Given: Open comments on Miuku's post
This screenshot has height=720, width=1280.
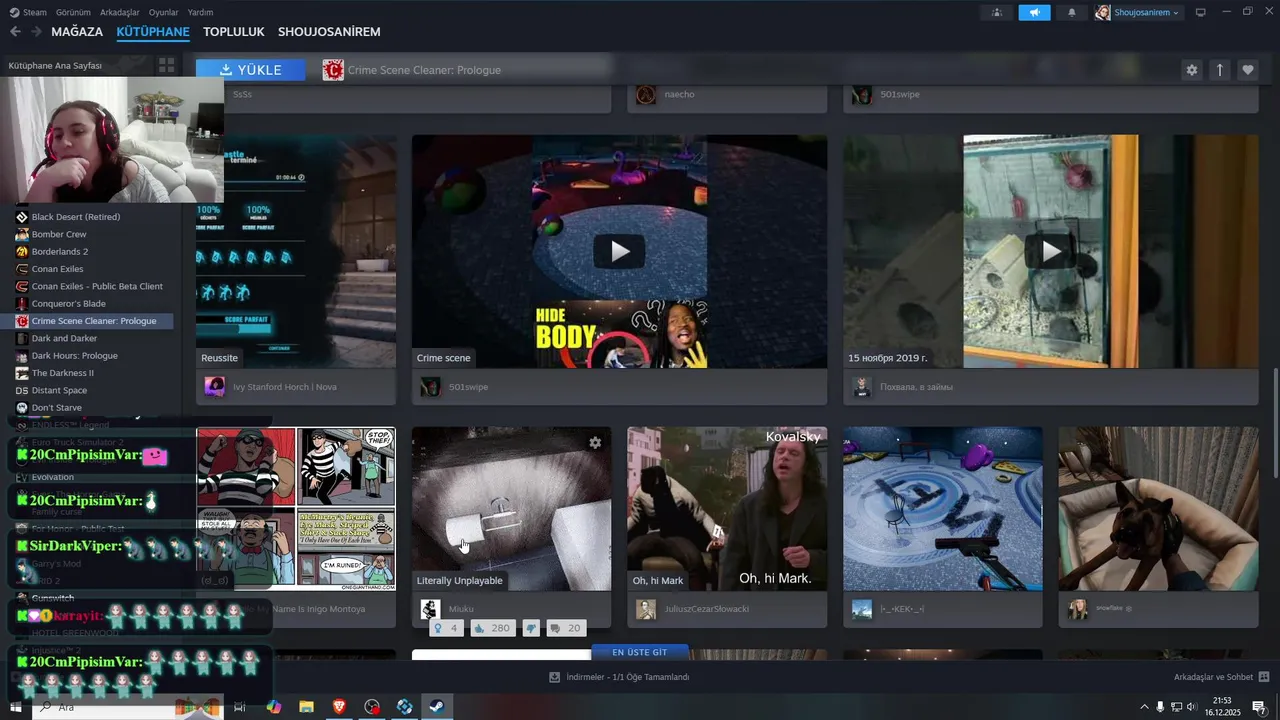Looking at the screenshot, I should pyautogui.click(x=565, y=628).
